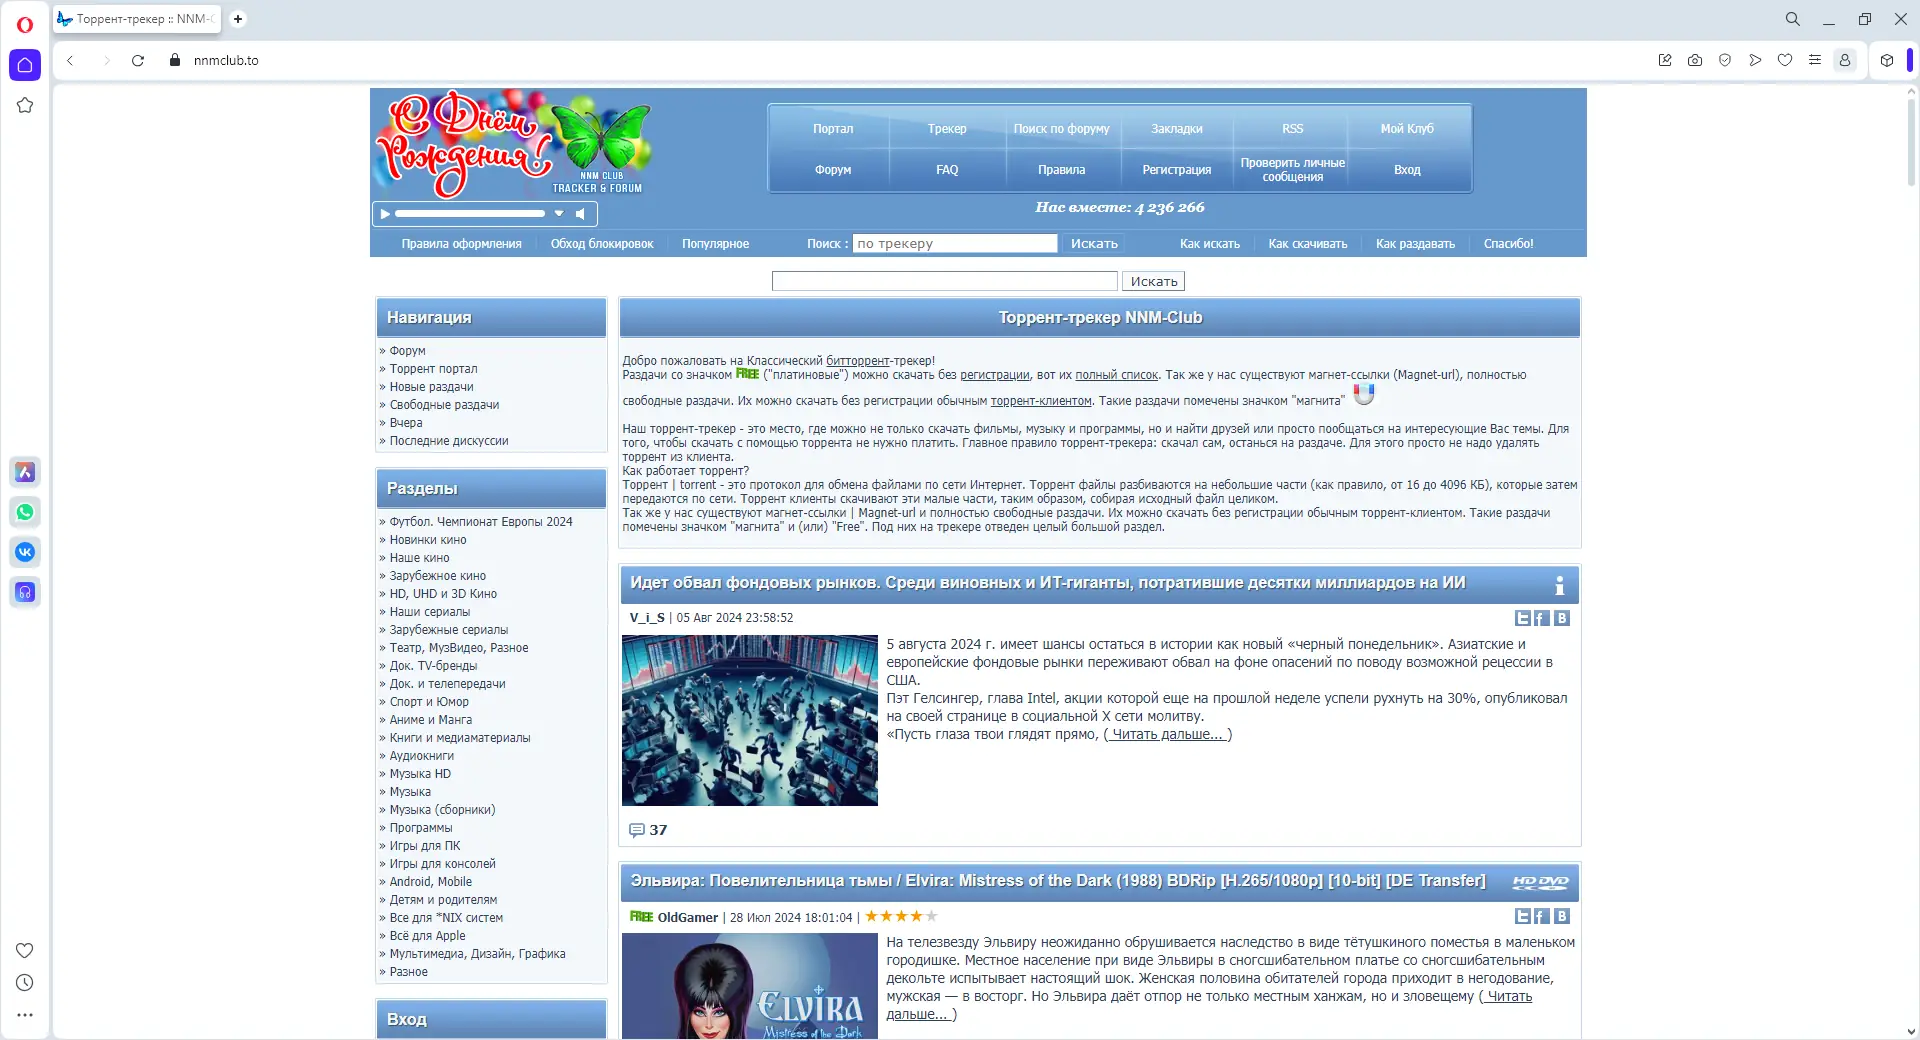Open the privacy shield icon in address bar
Screen dimensions: 1920x1040
coord(1725,60)
